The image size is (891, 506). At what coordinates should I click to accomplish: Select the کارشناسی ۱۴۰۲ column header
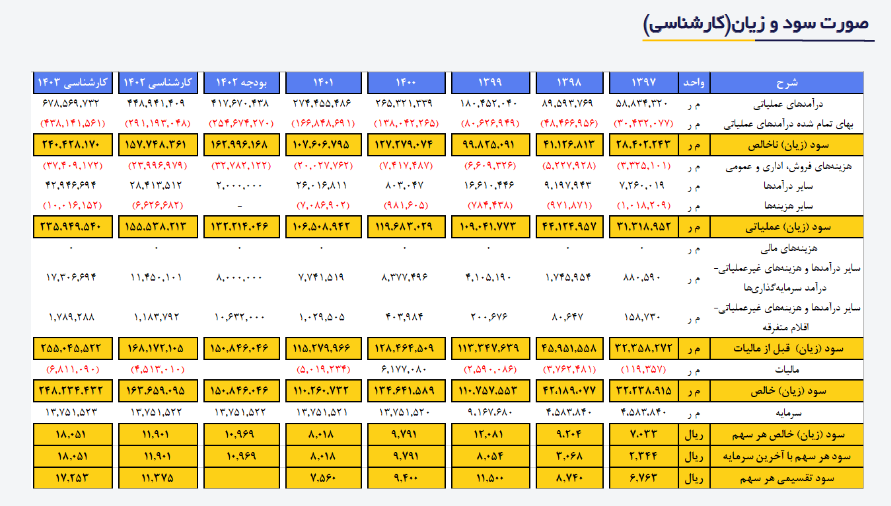(x=158, y=80)
